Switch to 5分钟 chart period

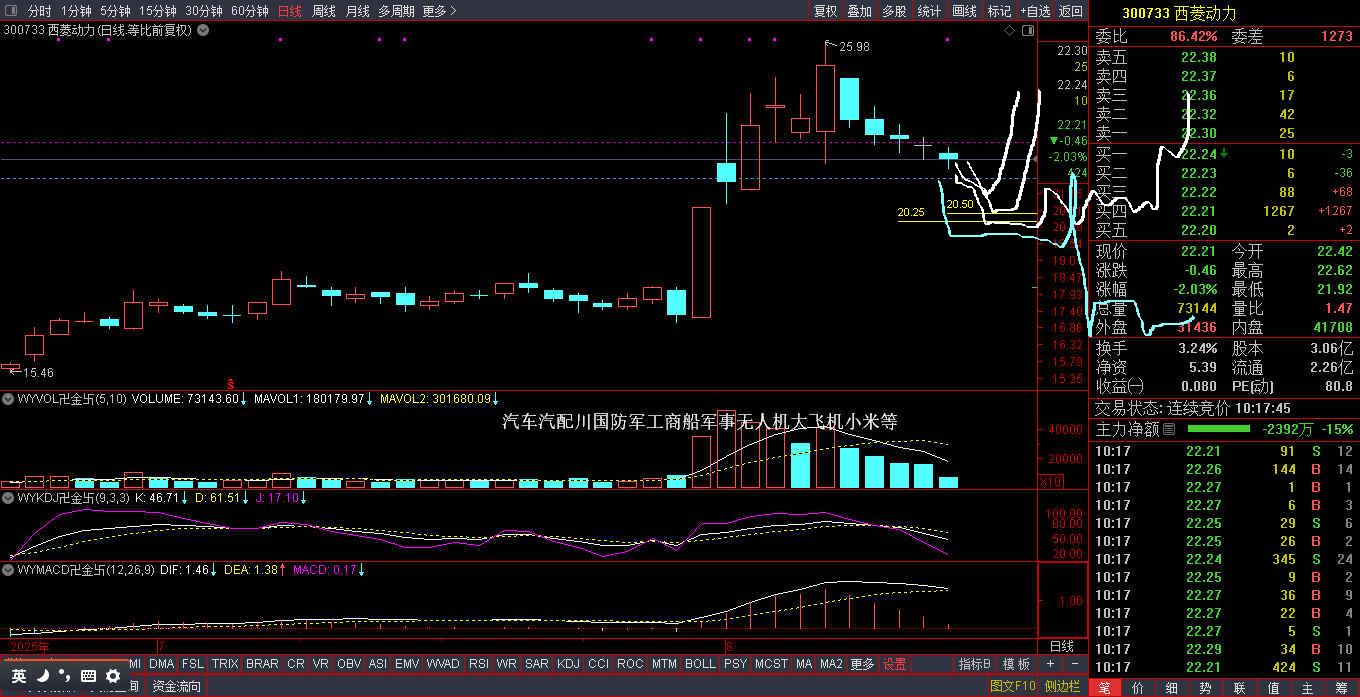coord(115,11)
